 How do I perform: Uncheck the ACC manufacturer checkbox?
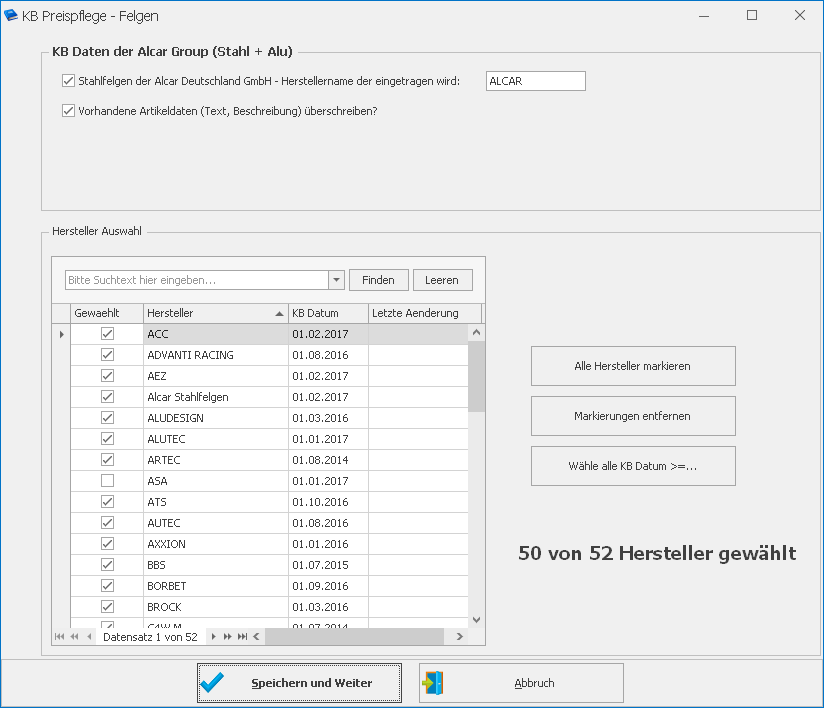click(x=107, y=334)
